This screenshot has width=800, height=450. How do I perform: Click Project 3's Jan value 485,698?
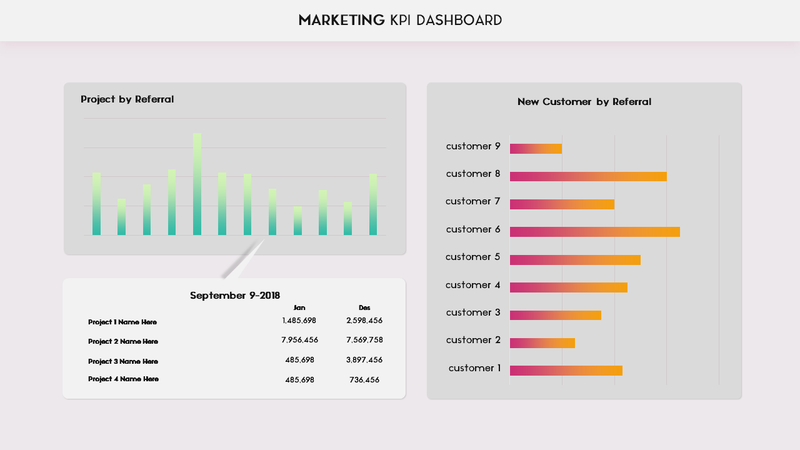(299, 360)
